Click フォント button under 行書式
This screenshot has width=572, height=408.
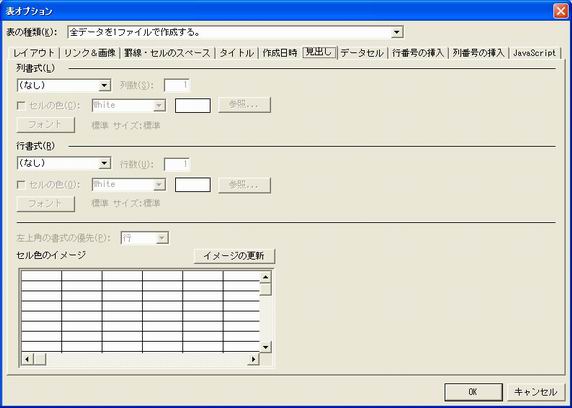(x=46, y=204)
